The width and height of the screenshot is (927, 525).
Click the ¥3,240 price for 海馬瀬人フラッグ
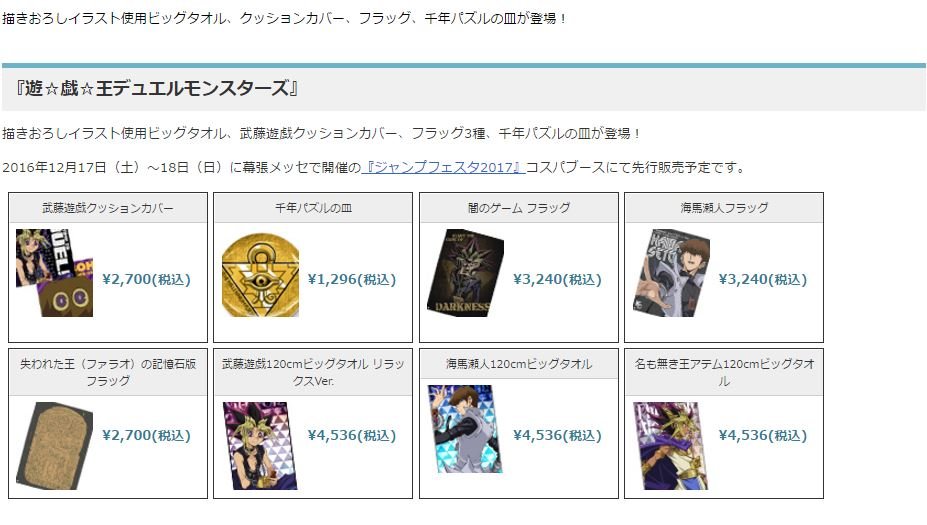(x=763, y=279)
